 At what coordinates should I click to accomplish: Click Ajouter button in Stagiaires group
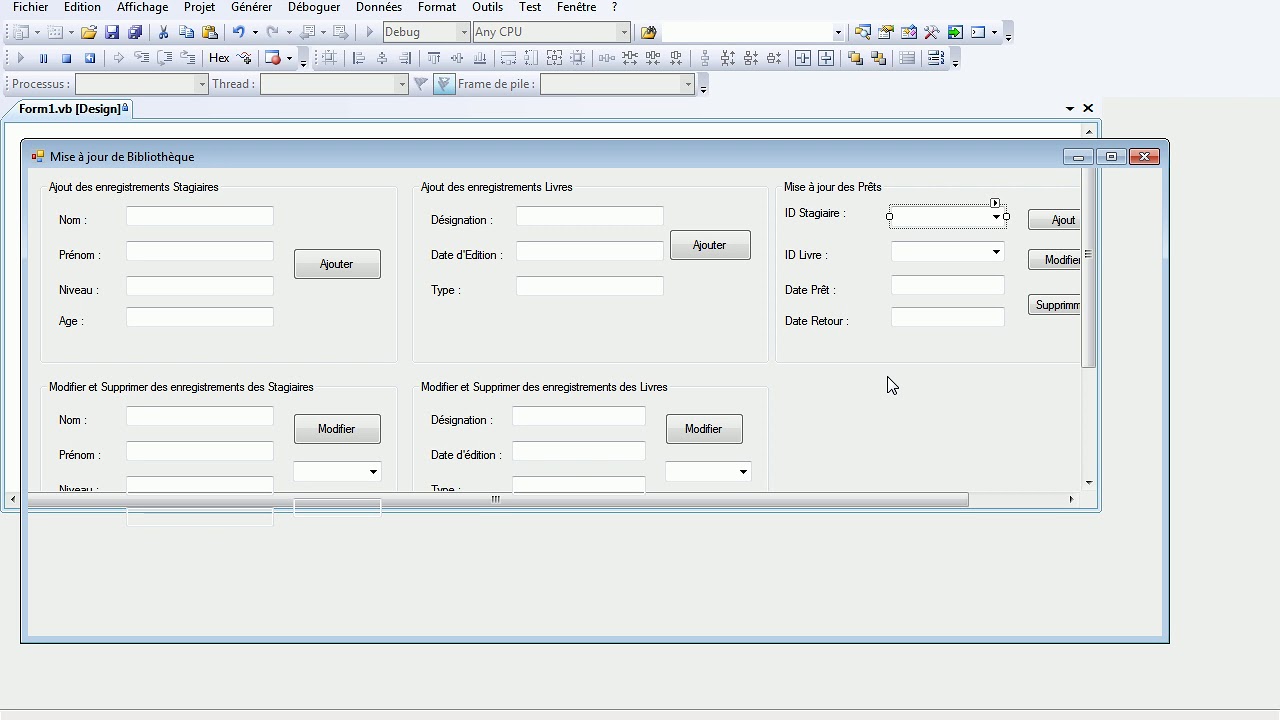[x=337, y=264]
